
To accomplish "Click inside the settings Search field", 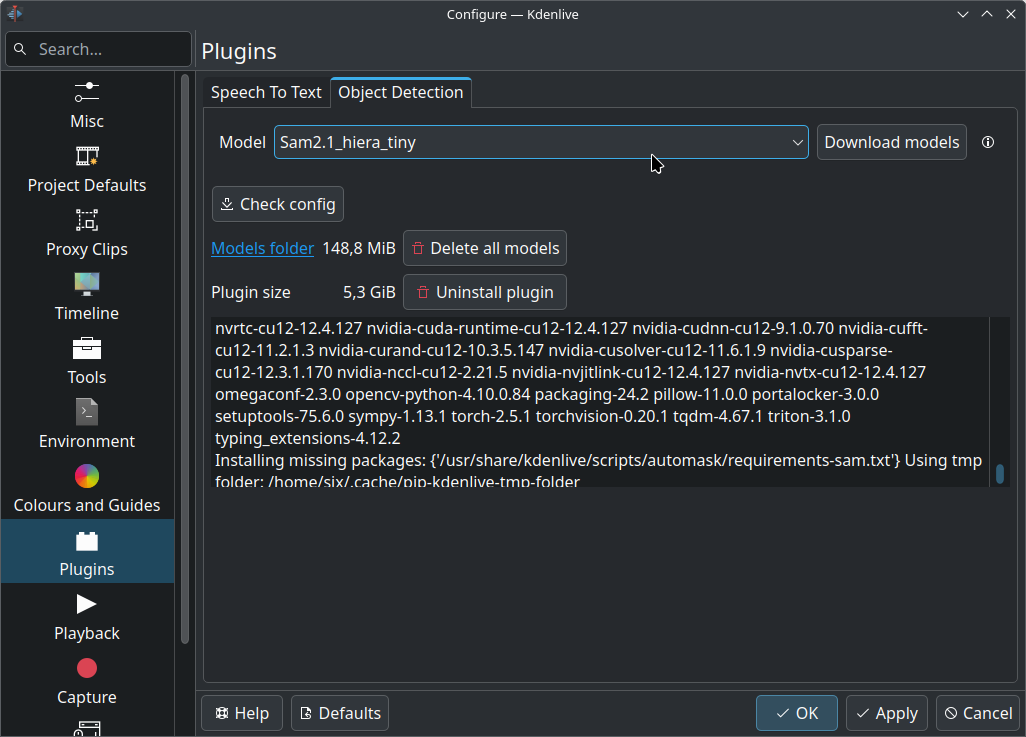I will tap(98, 49).
